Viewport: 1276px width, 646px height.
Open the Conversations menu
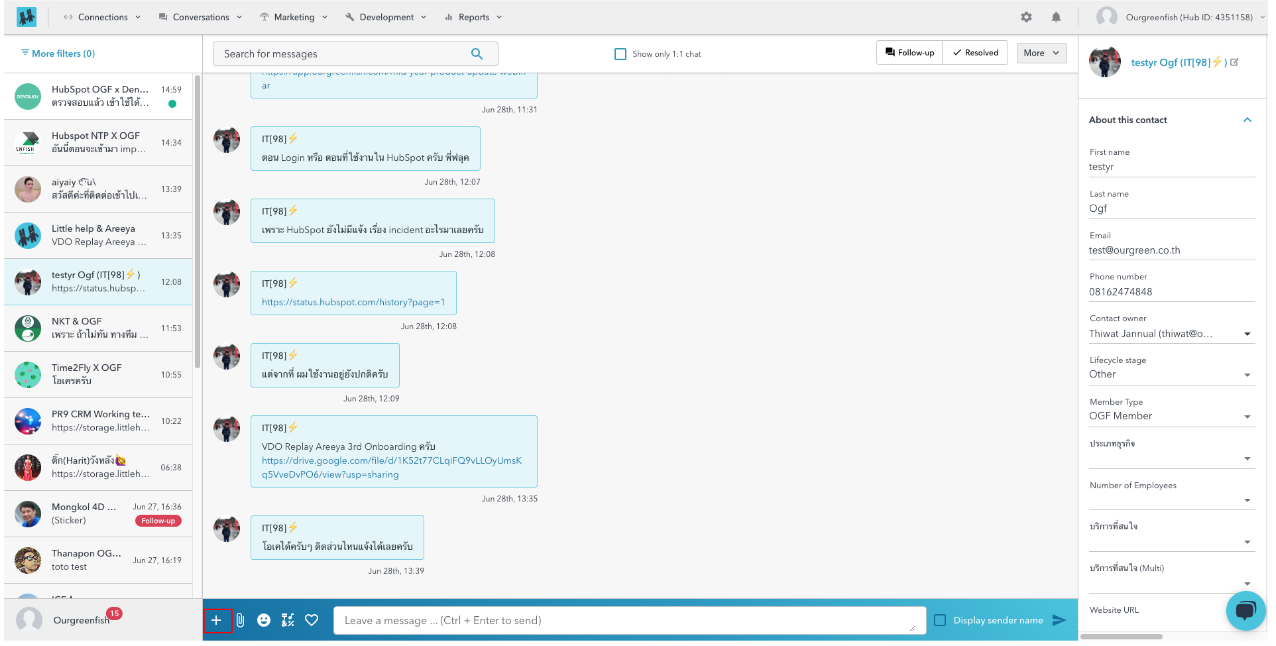[200, 17]
